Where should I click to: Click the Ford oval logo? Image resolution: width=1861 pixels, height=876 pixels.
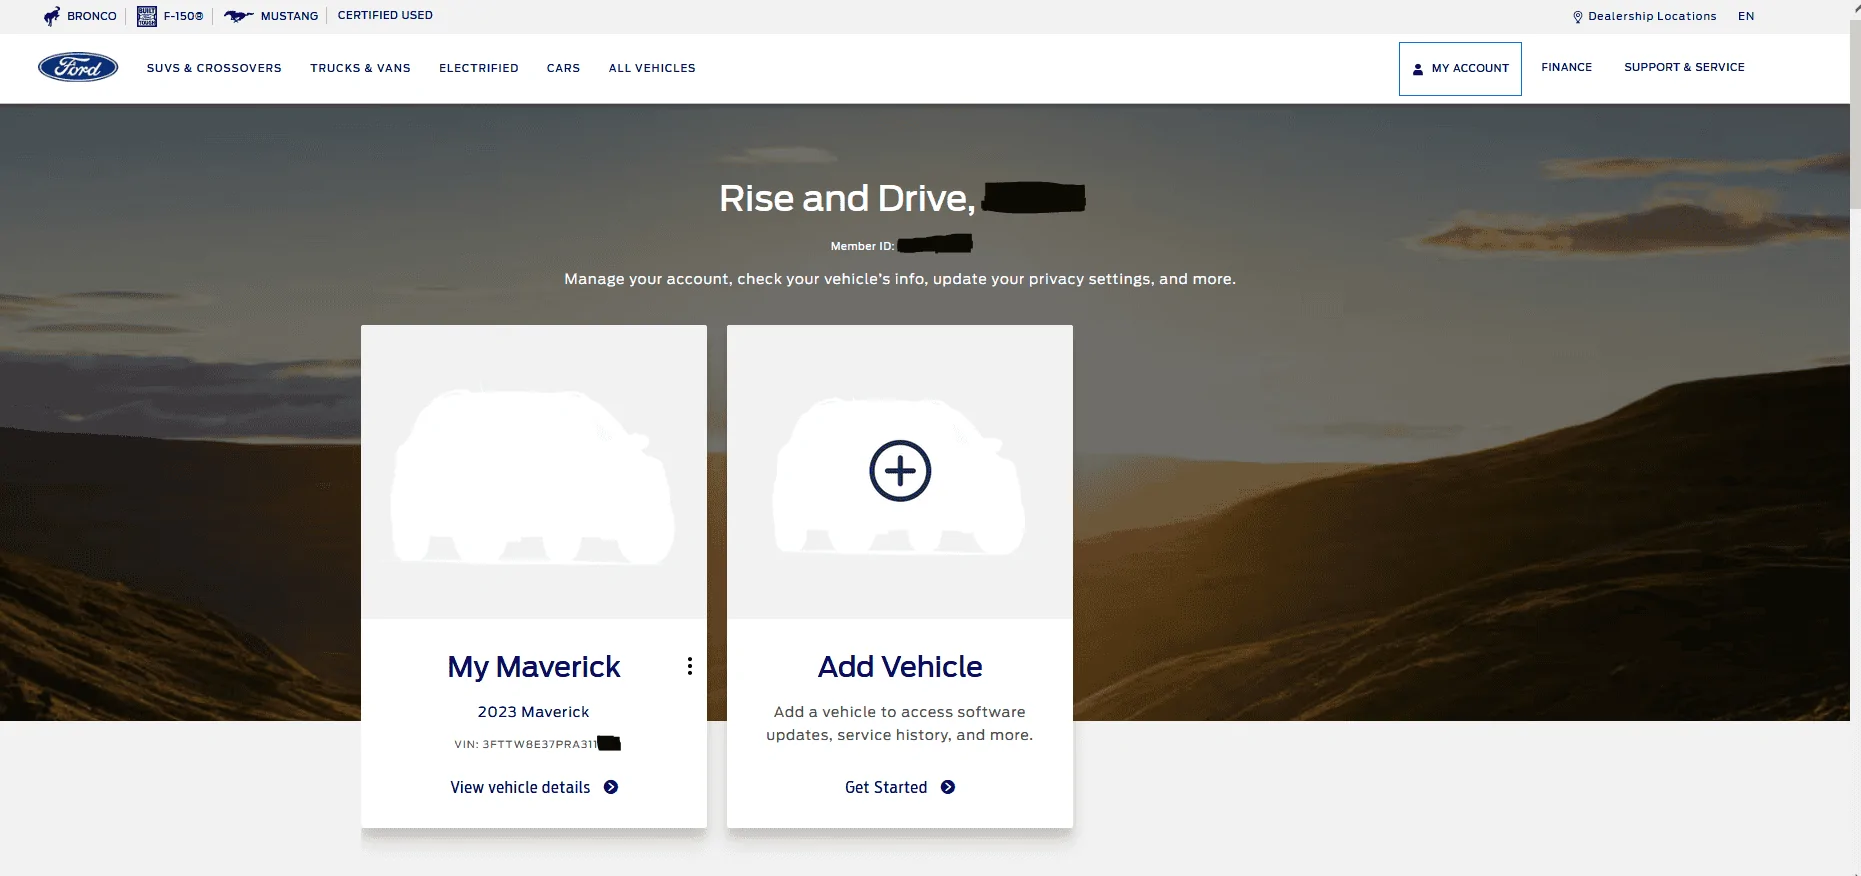[78, 67]
